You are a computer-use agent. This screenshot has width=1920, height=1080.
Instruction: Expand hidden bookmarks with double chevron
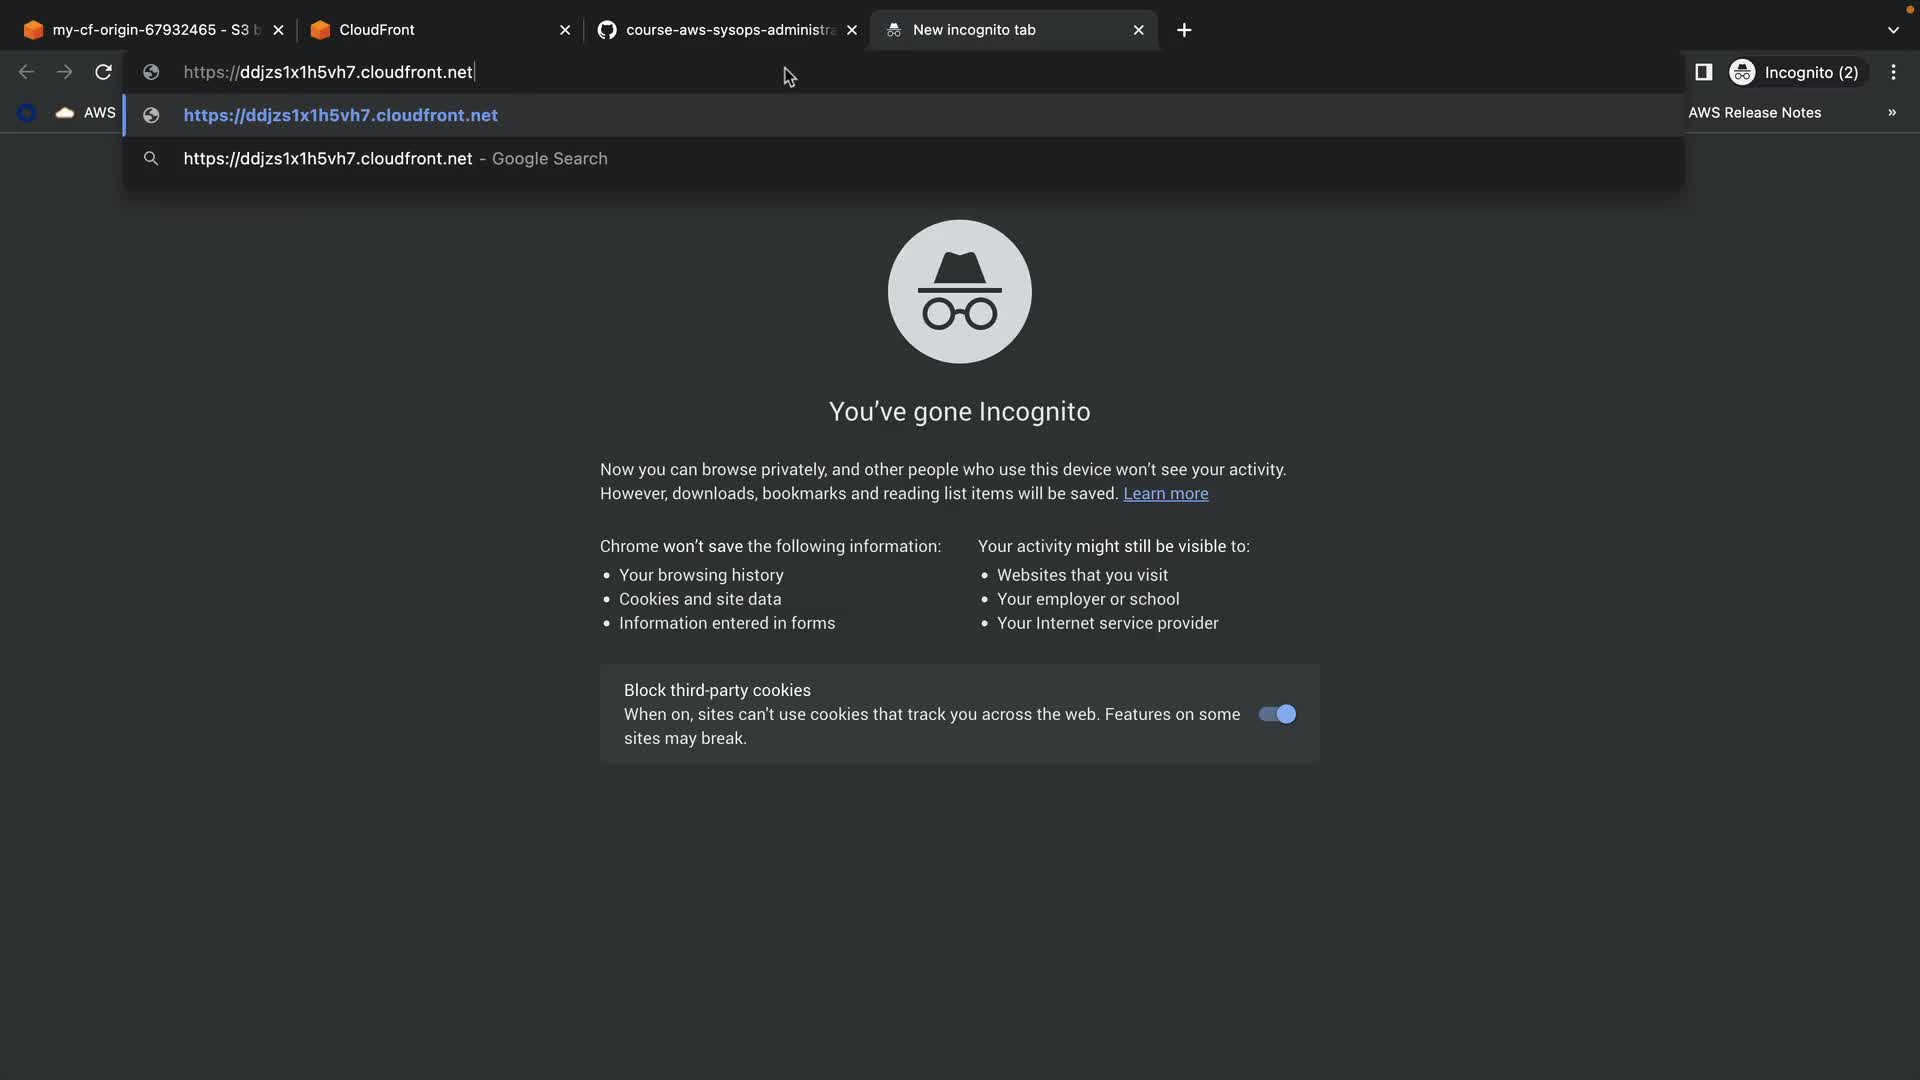coord(1891,113)
